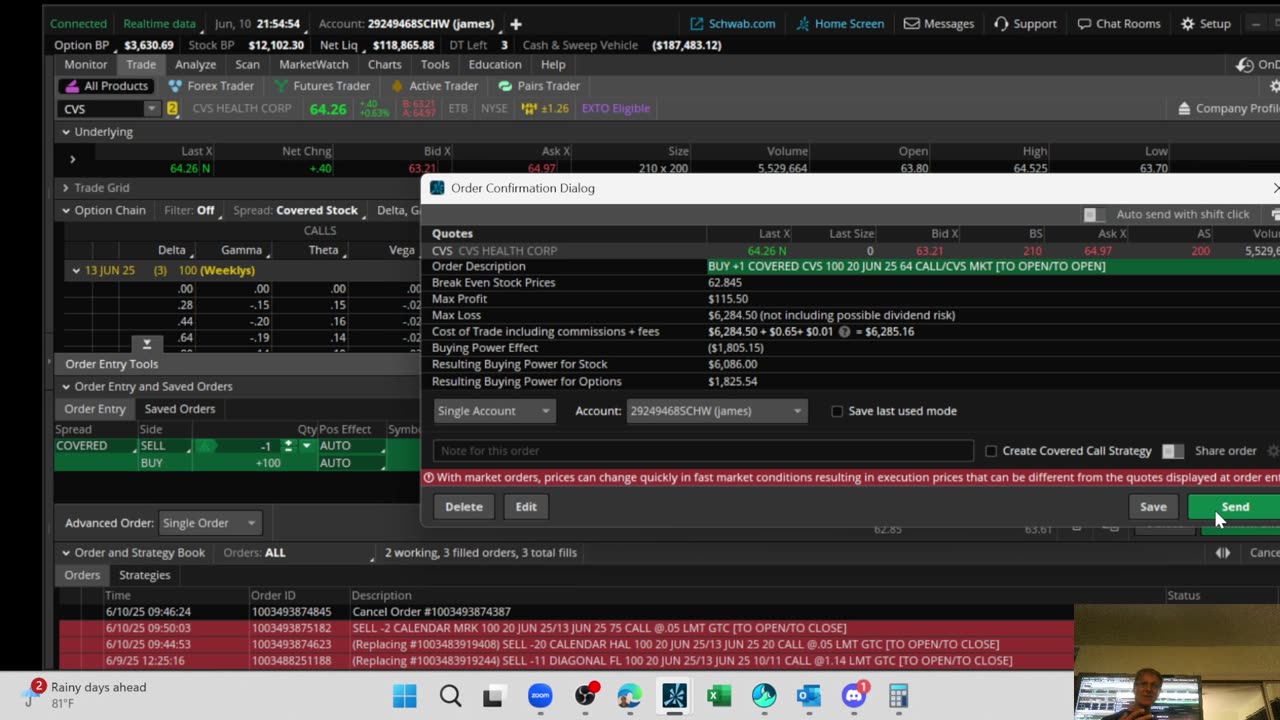Open Futures Trader sub-tab
The height and width of the screenshot is (720, 1280).
coord(322,86)
